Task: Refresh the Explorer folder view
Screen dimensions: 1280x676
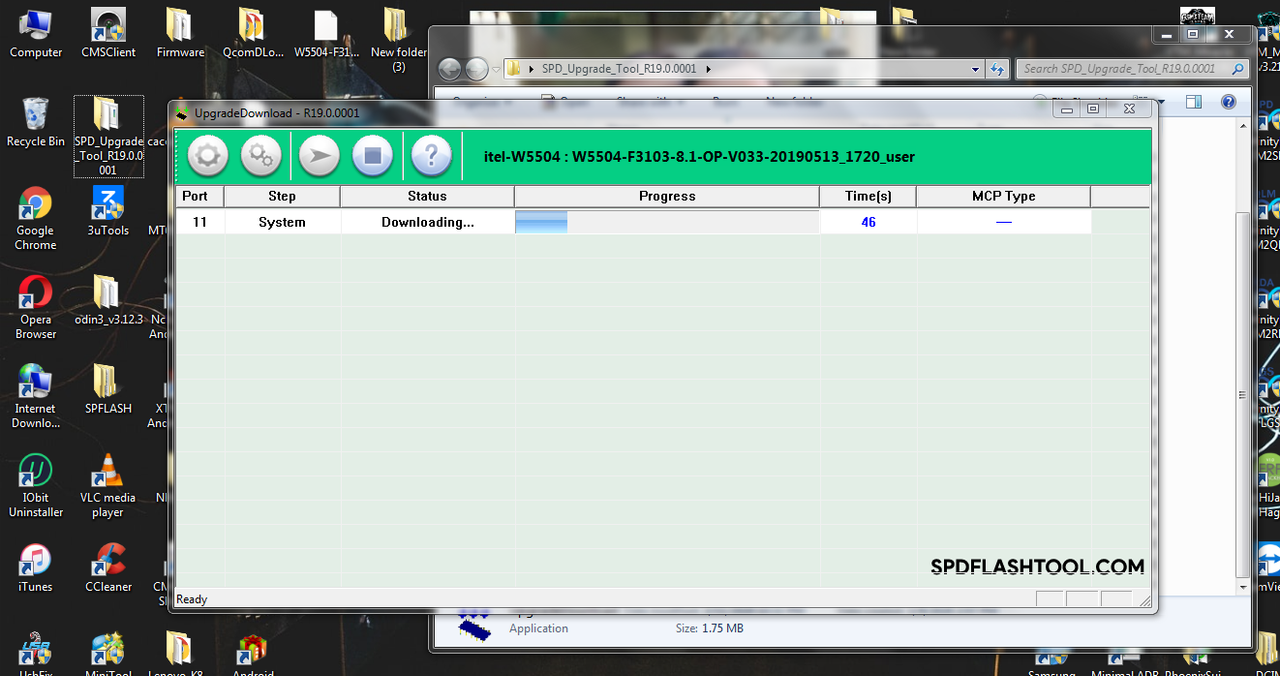Action: click(x=997, y=69)
